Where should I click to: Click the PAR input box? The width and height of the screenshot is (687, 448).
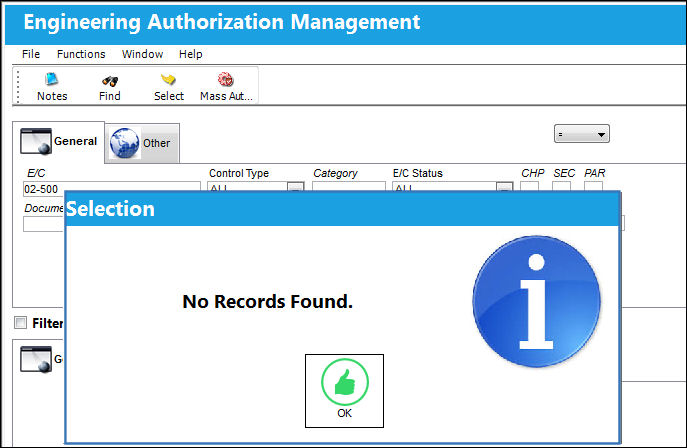click(593, 187)
